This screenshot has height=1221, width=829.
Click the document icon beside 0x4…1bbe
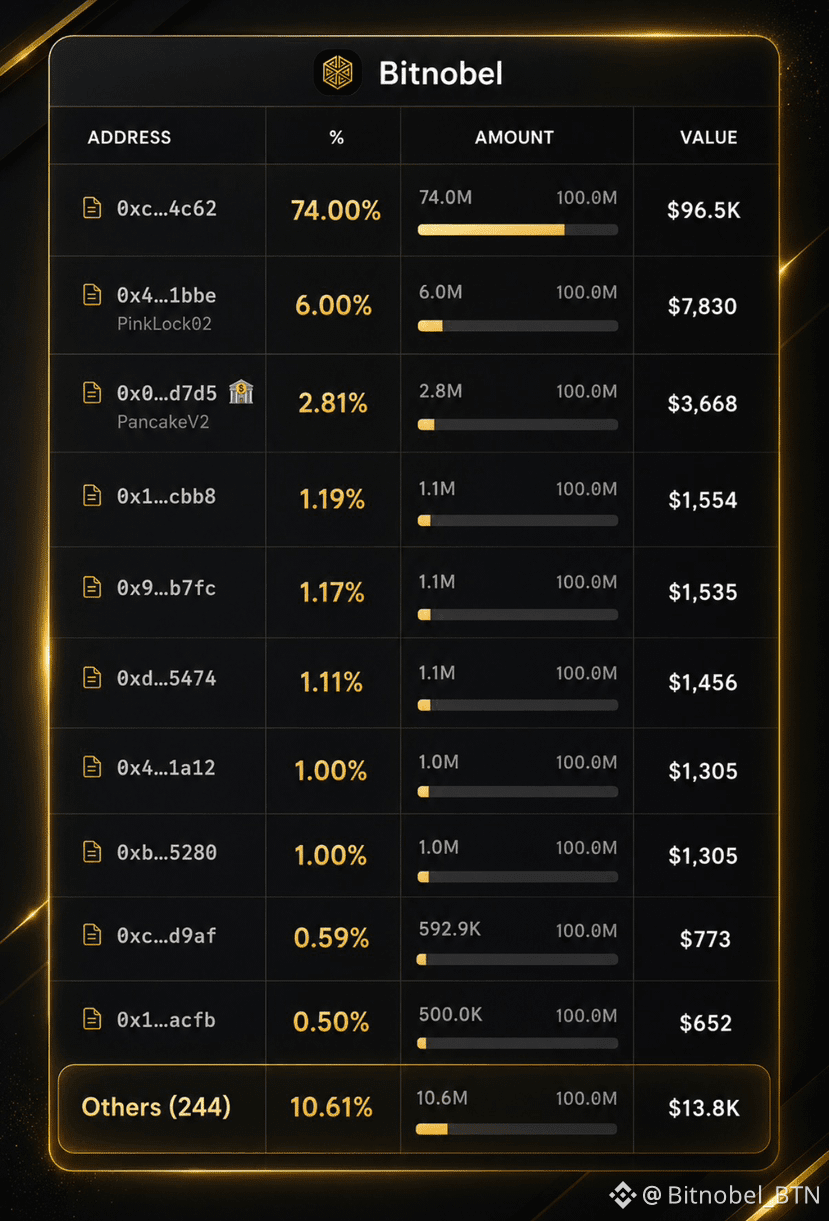tap(92, 295)
